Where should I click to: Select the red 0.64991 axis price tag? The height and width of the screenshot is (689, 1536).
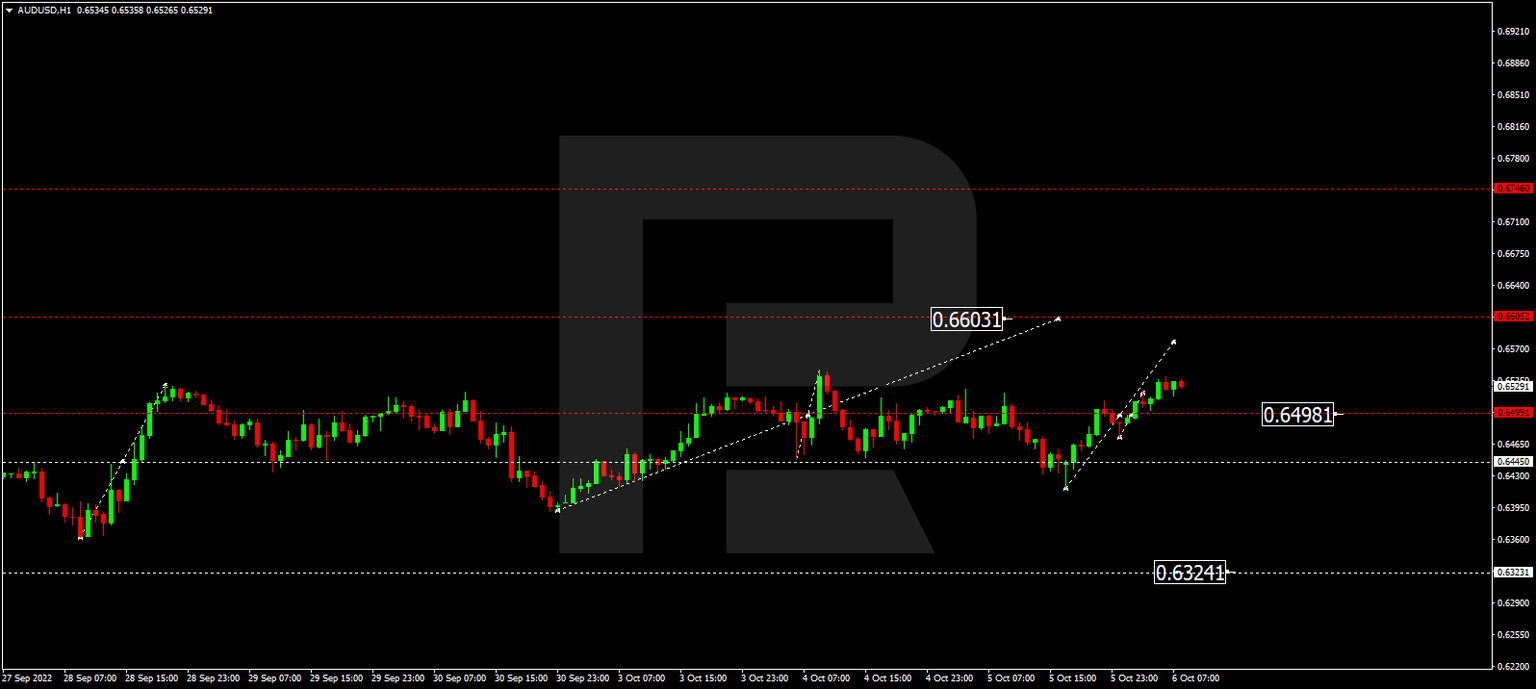click(x=1513, y=413)
